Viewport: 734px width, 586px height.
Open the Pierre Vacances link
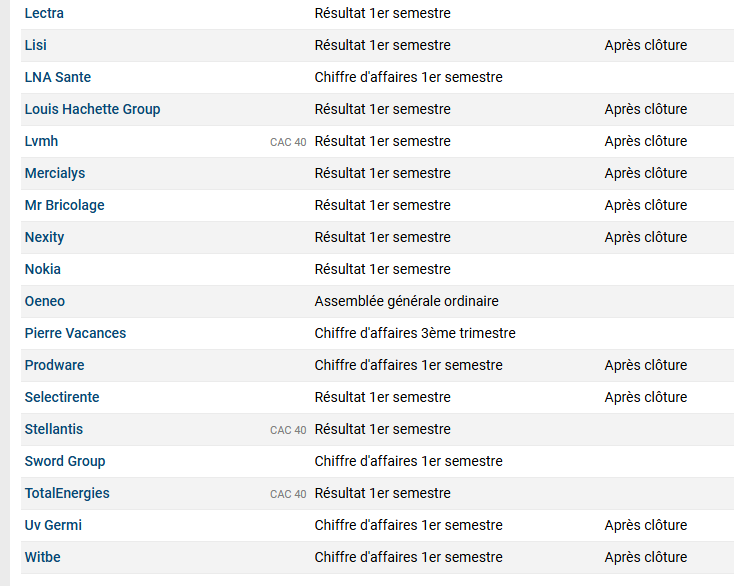[75, 333]
